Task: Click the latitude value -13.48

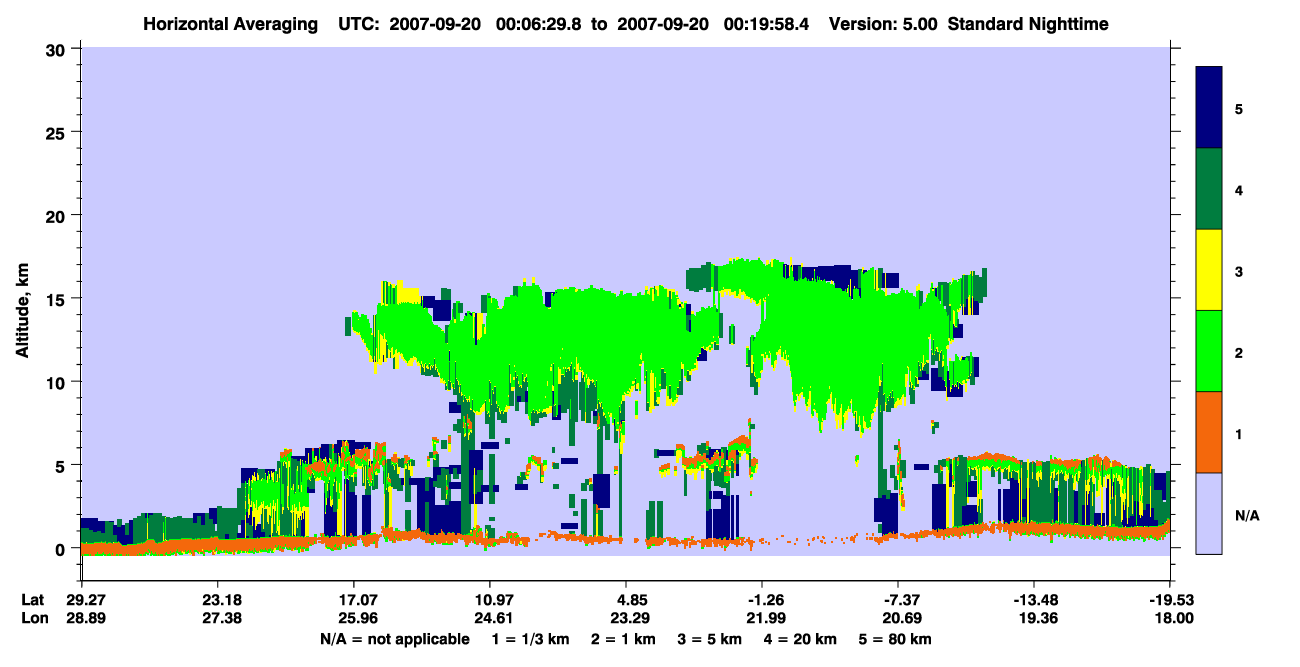Action: 1034,600
